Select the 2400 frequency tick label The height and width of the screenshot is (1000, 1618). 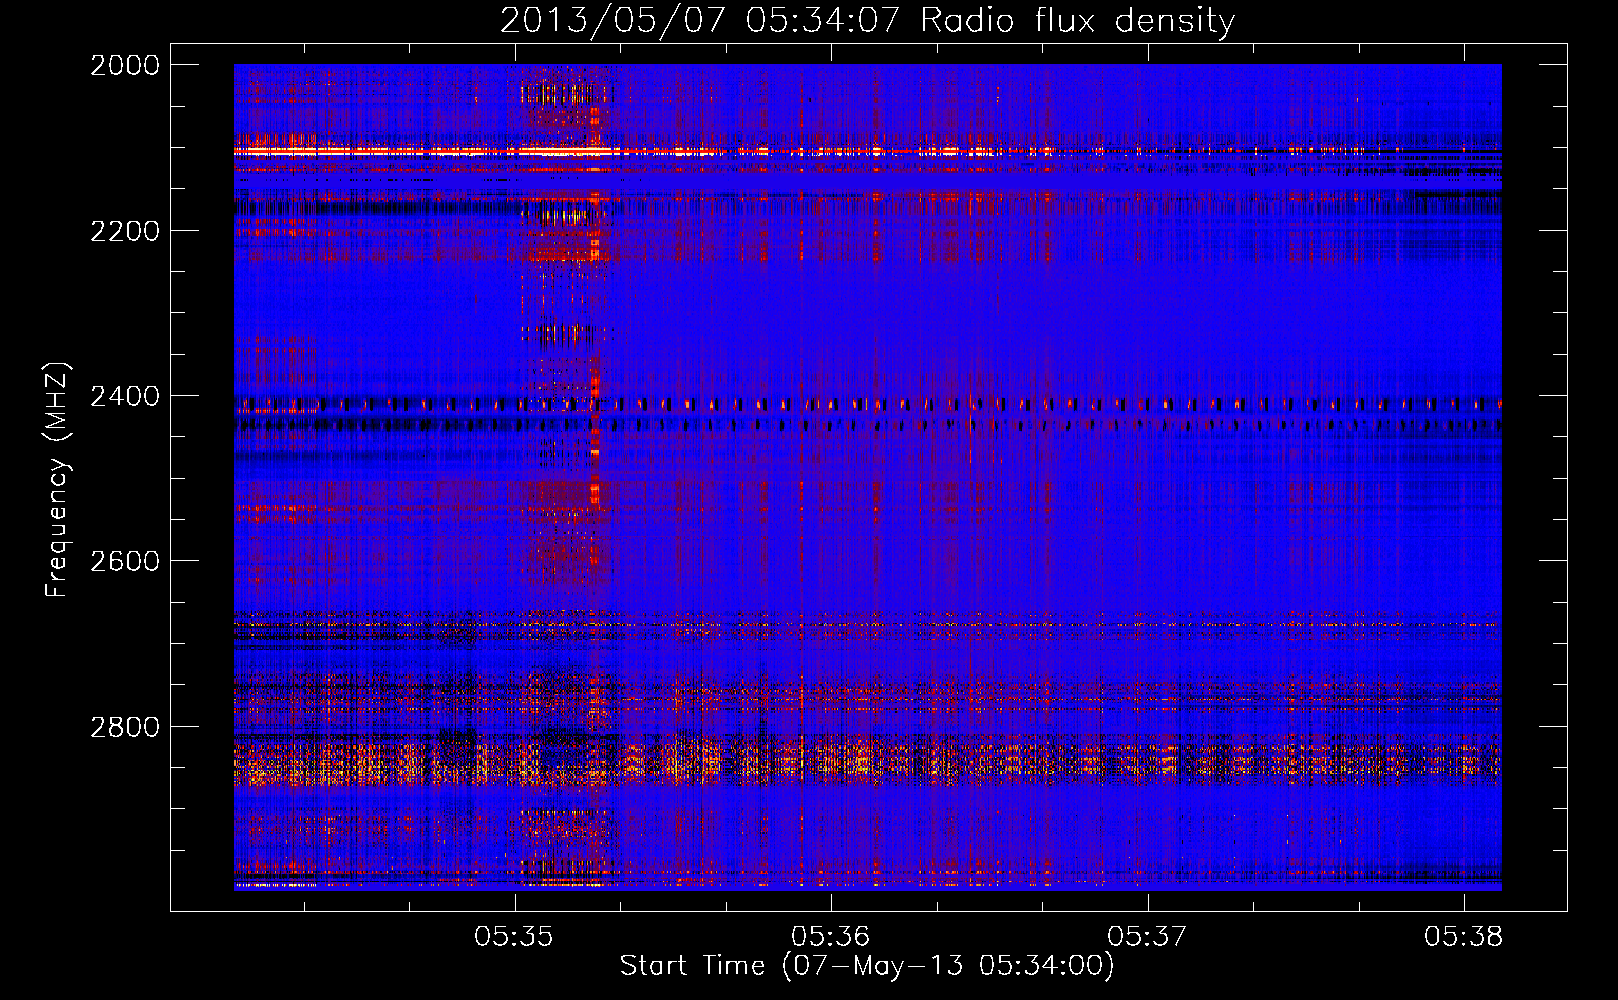coord(125,396)
